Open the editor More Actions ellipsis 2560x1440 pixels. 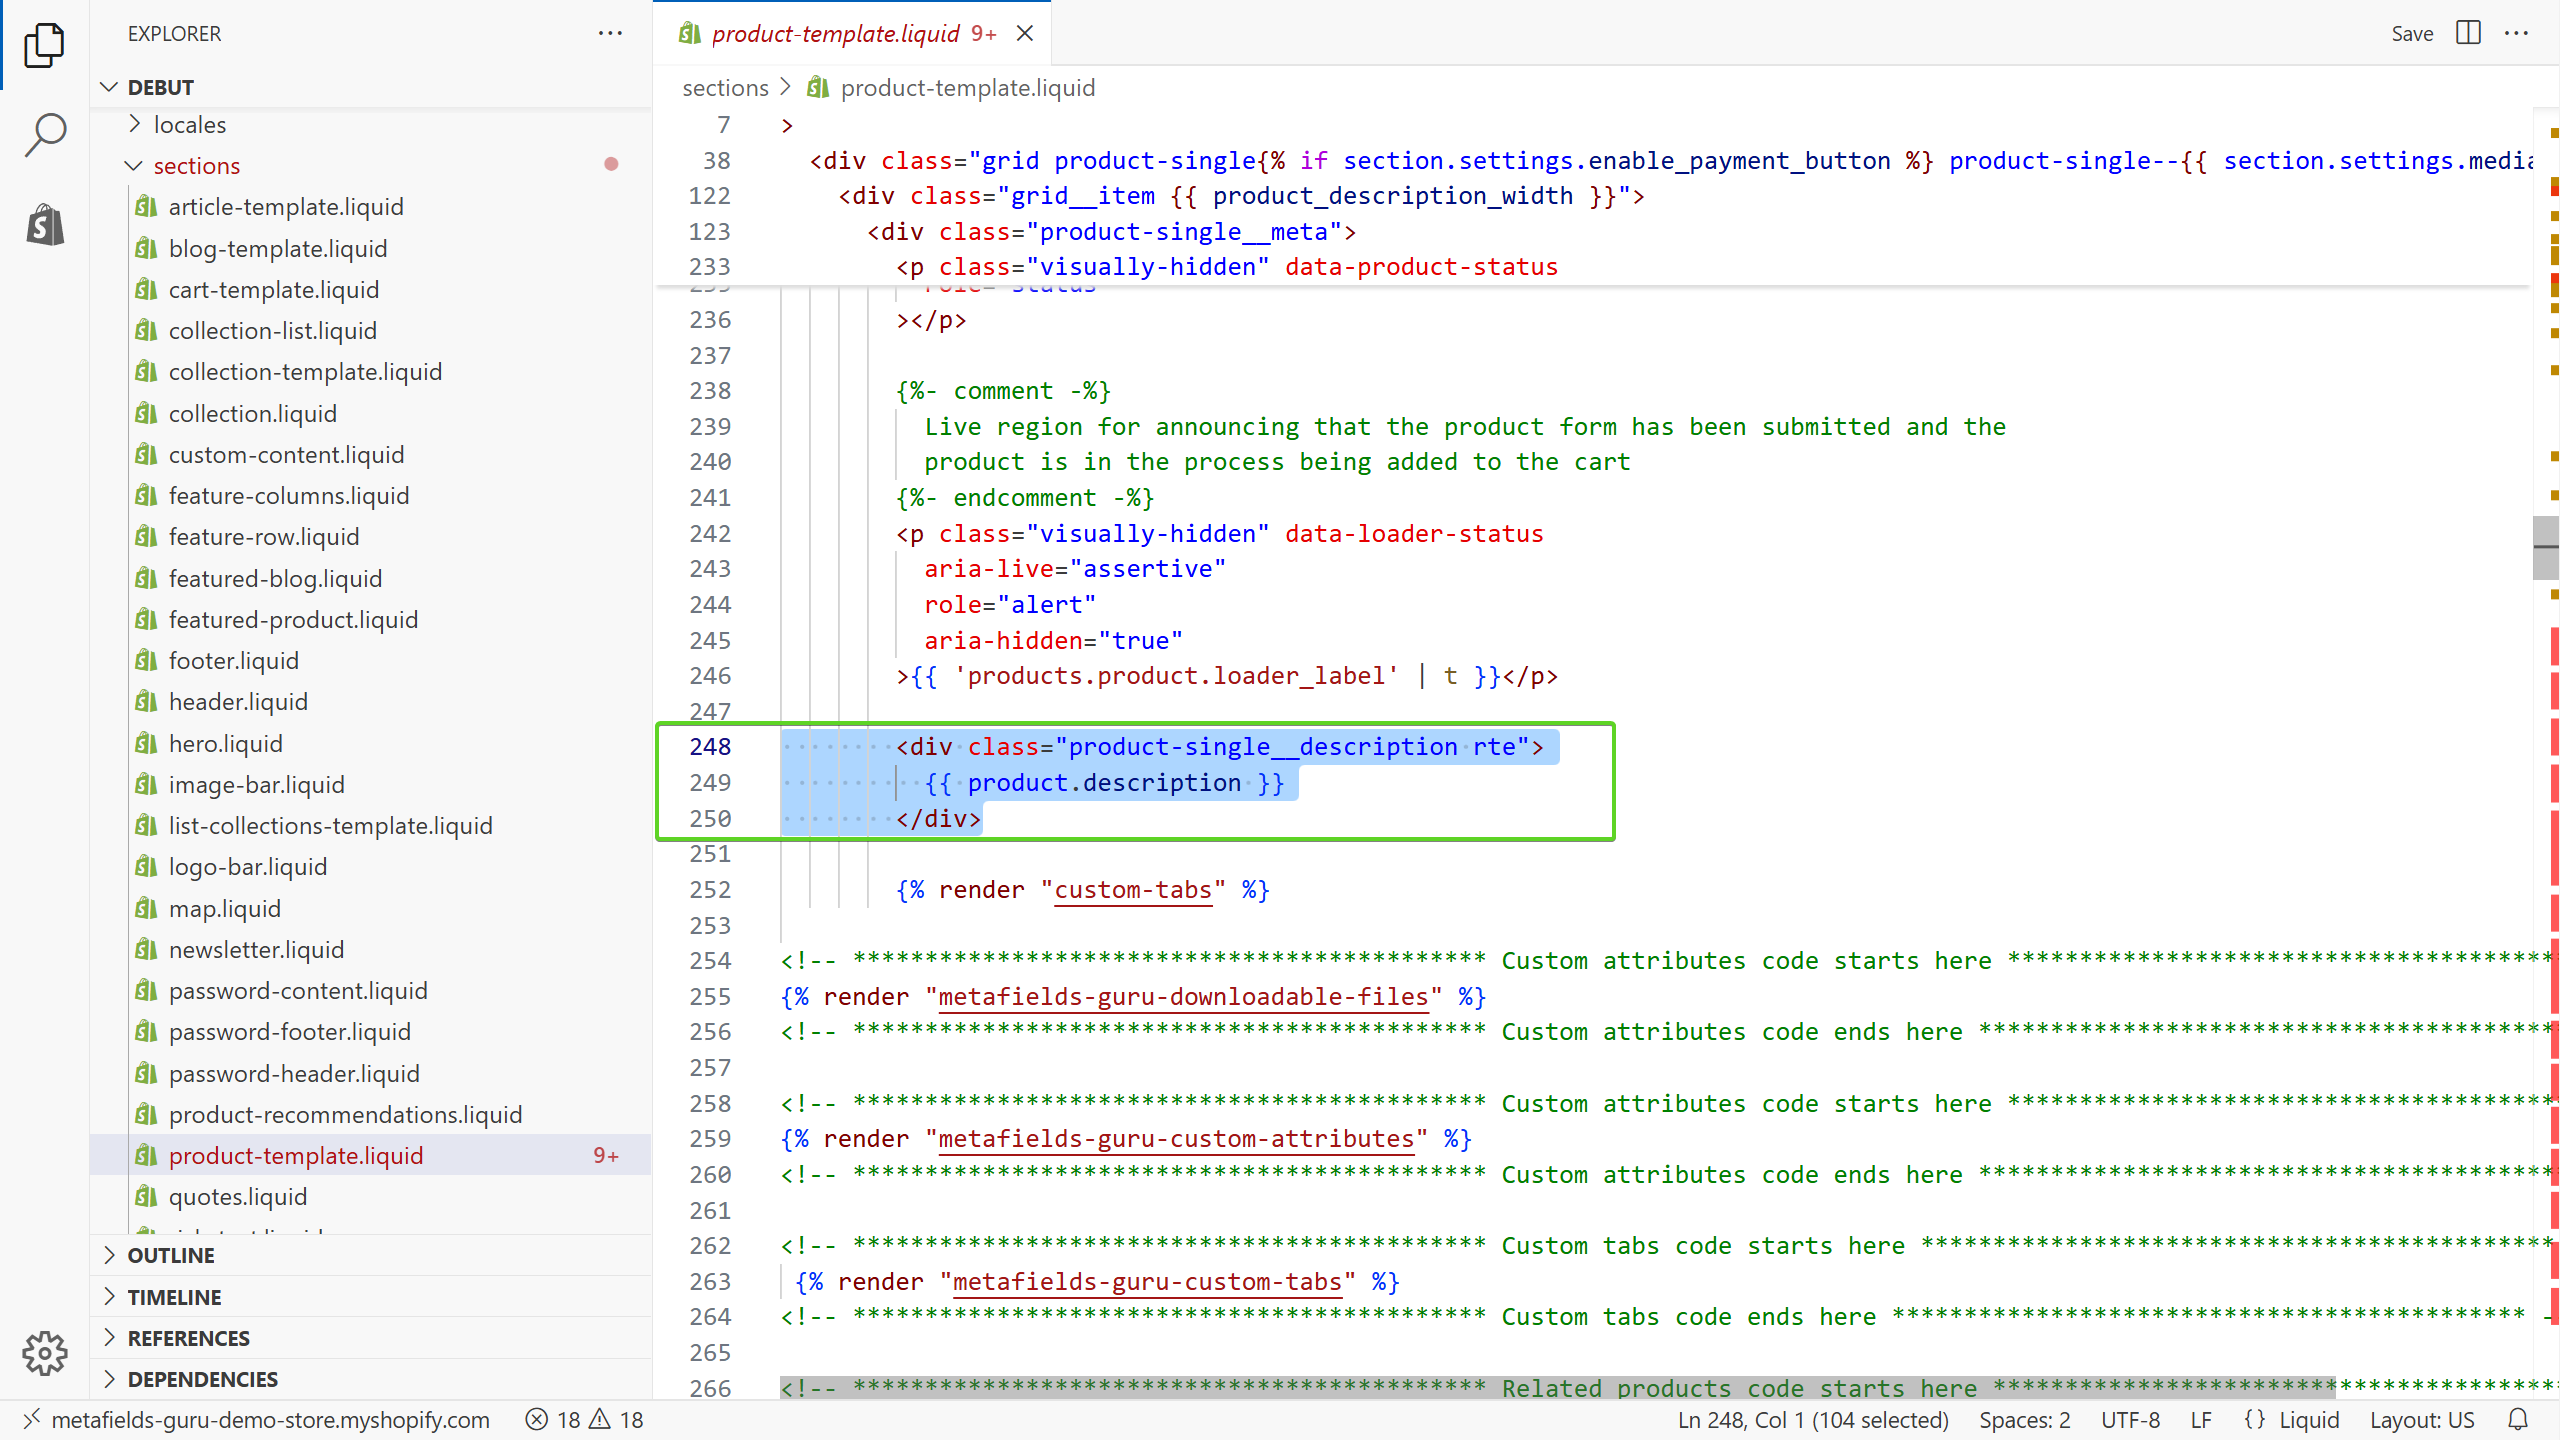pos(2519,33)
